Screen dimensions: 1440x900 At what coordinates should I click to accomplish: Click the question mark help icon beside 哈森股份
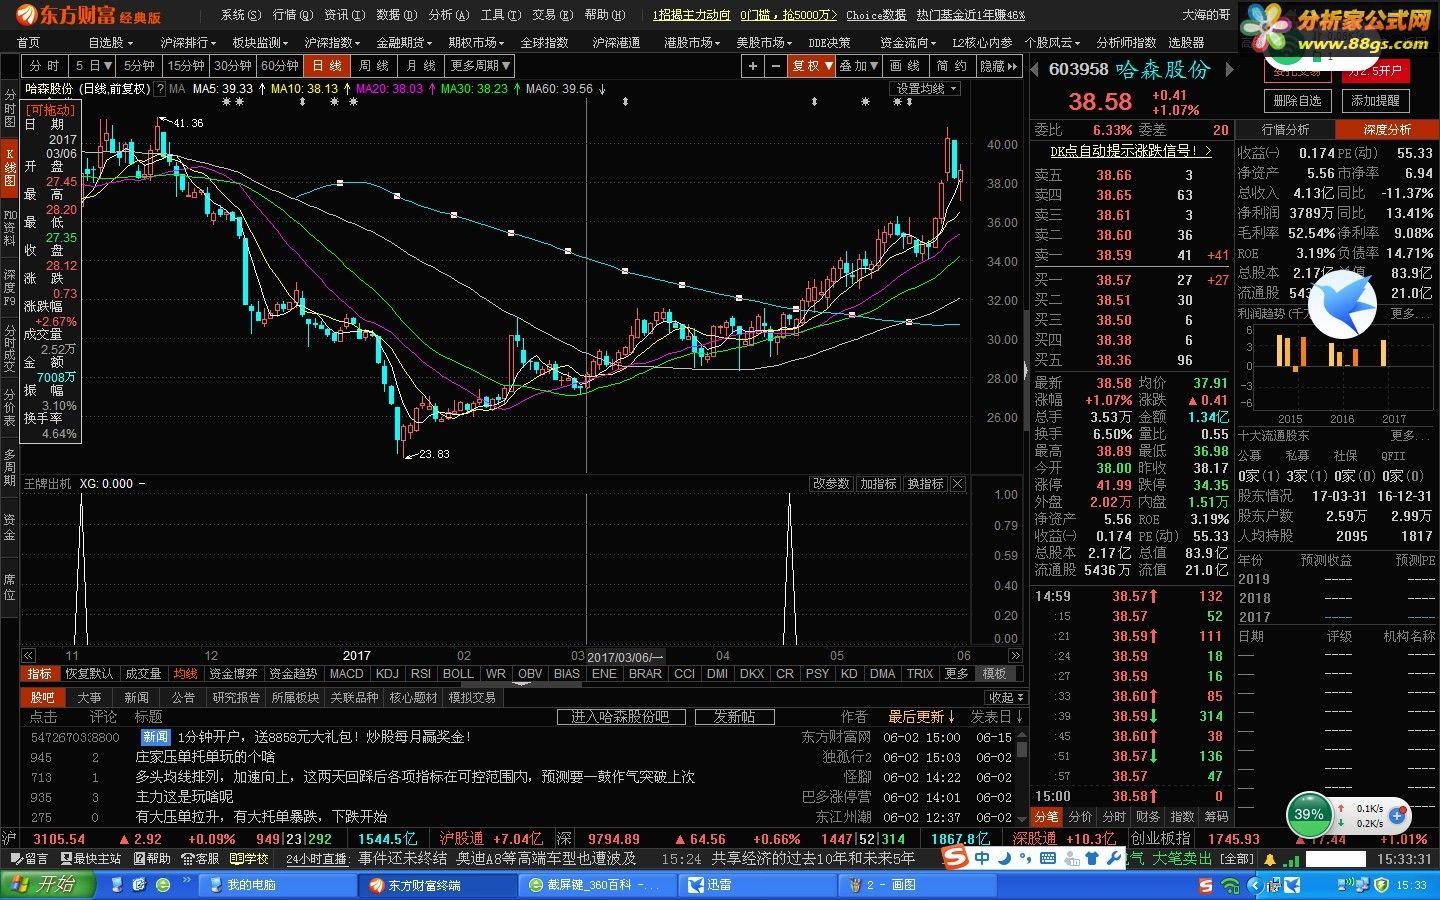pos(158,89)
